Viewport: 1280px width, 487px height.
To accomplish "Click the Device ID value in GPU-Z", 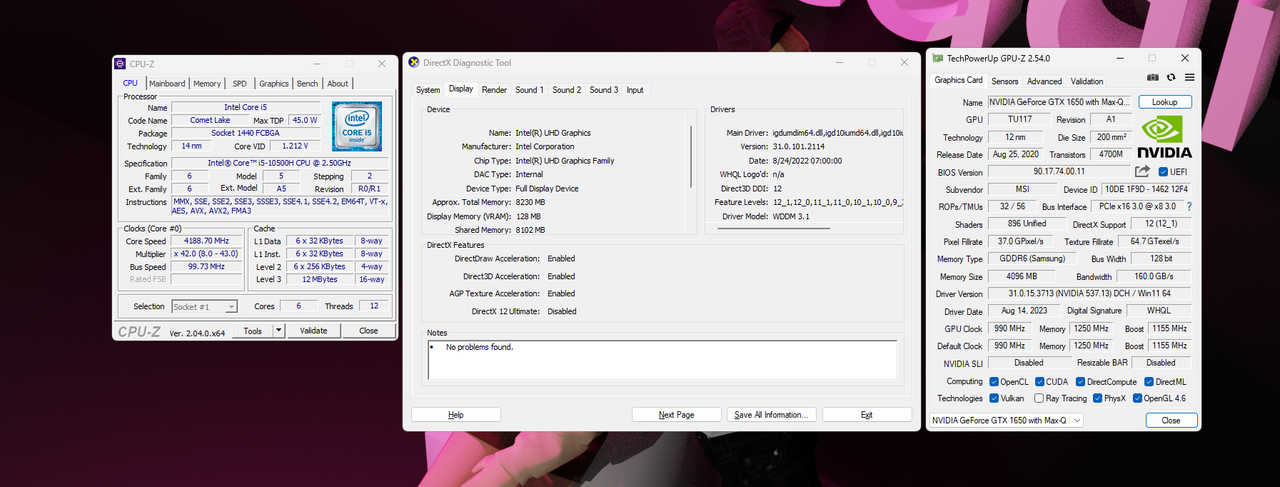I will coord(1148,189).
